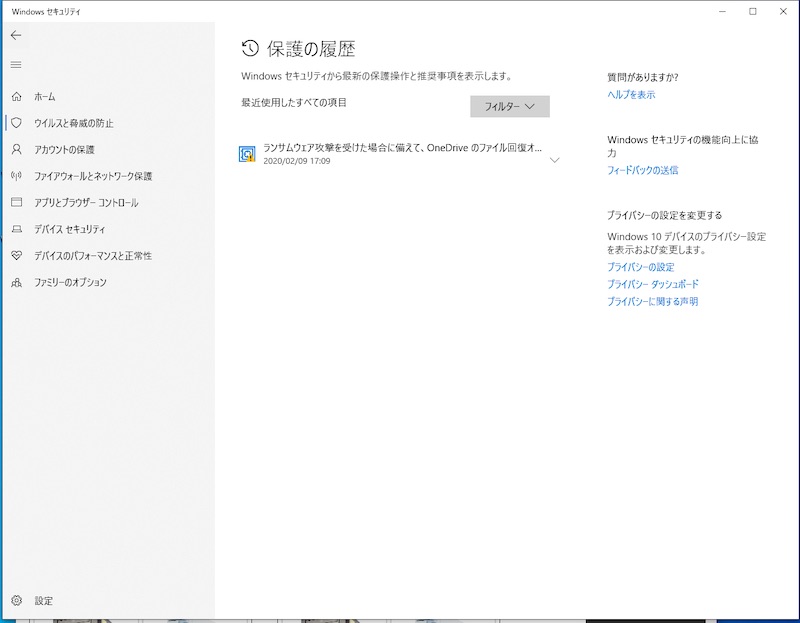Image resolution: width=800 pixels, height=623 pixels.
Task: Select ファミリーのオプション in sidebar
Action: pos(70,282)
